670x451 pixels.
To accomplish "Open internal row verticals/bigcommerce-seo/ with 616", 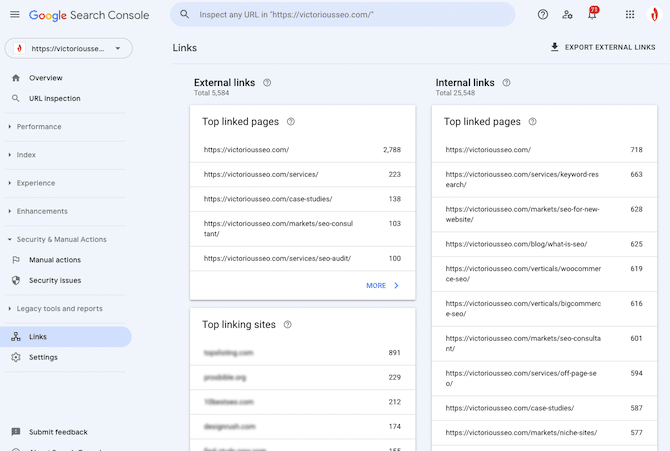I will (x=544, y=309).
